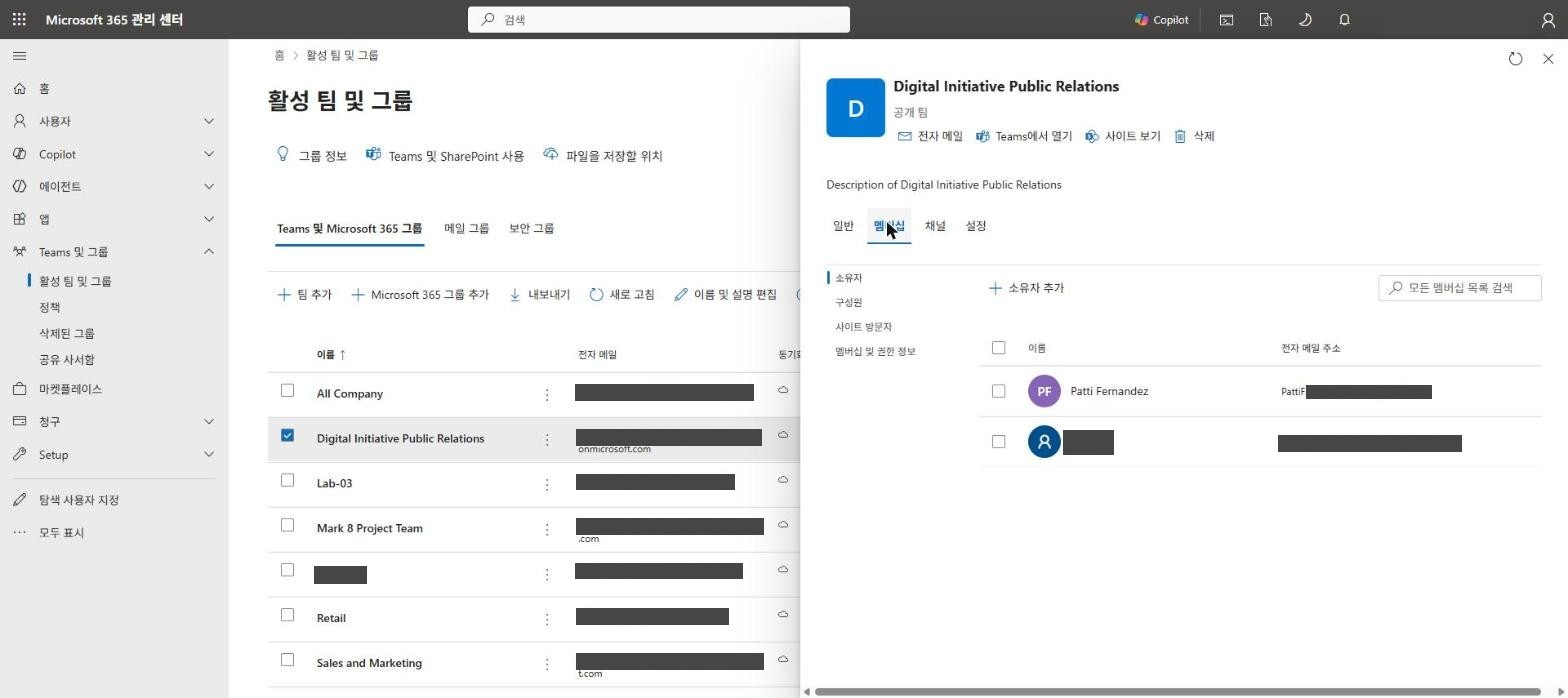Toggle select-all owners checkbox

coord(998,348)
